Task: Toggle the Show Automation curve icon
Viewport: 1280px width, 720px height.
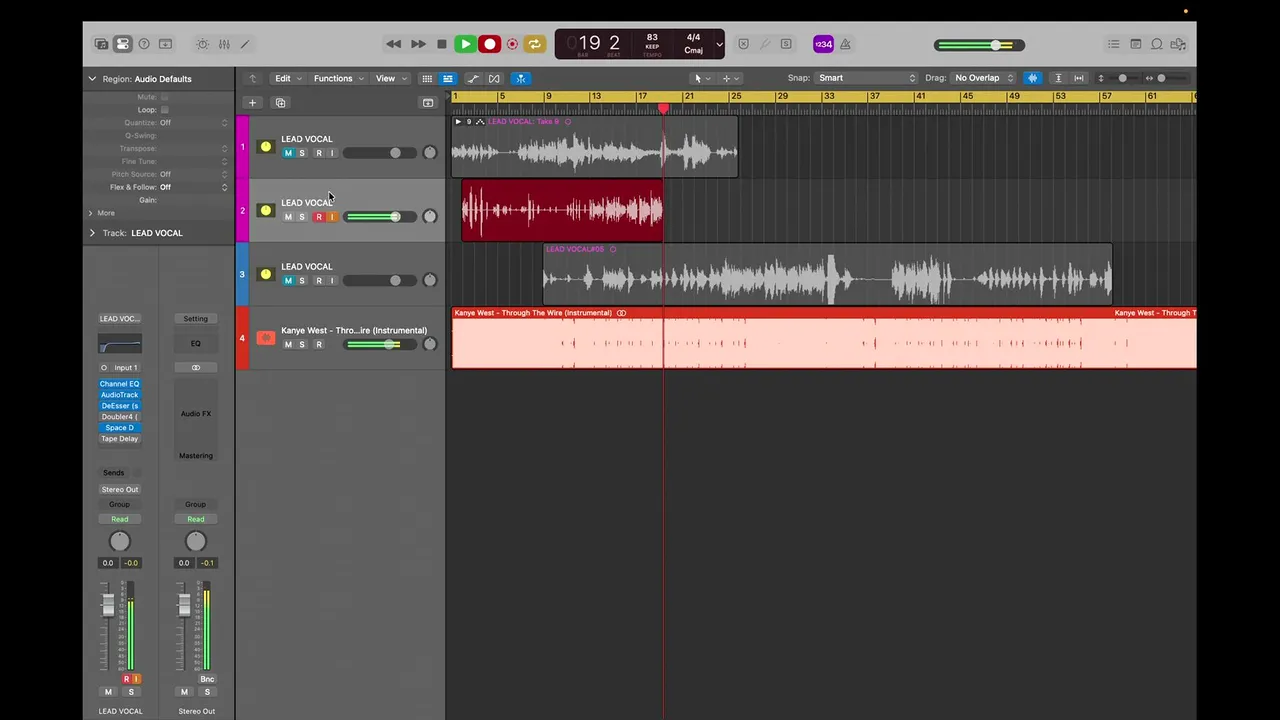Action: pos(473,78)
